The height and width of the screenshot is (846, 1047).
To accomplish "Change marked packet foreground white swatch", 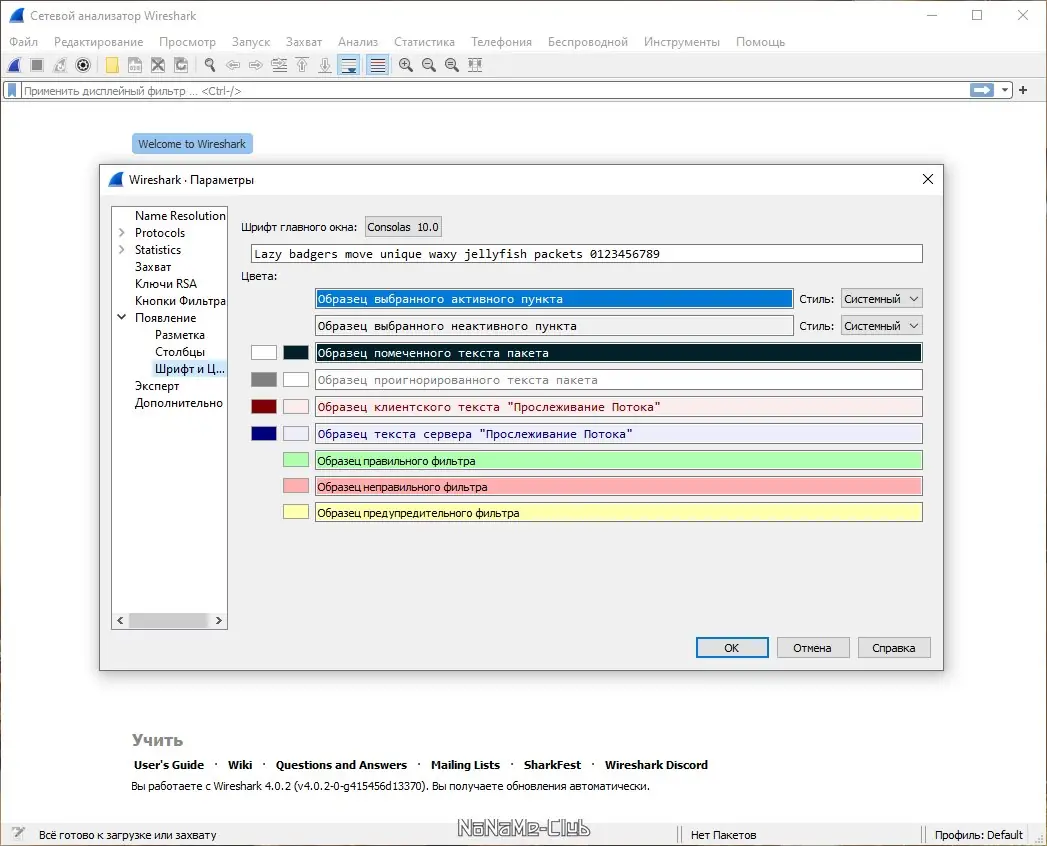I will pos(264,353).
